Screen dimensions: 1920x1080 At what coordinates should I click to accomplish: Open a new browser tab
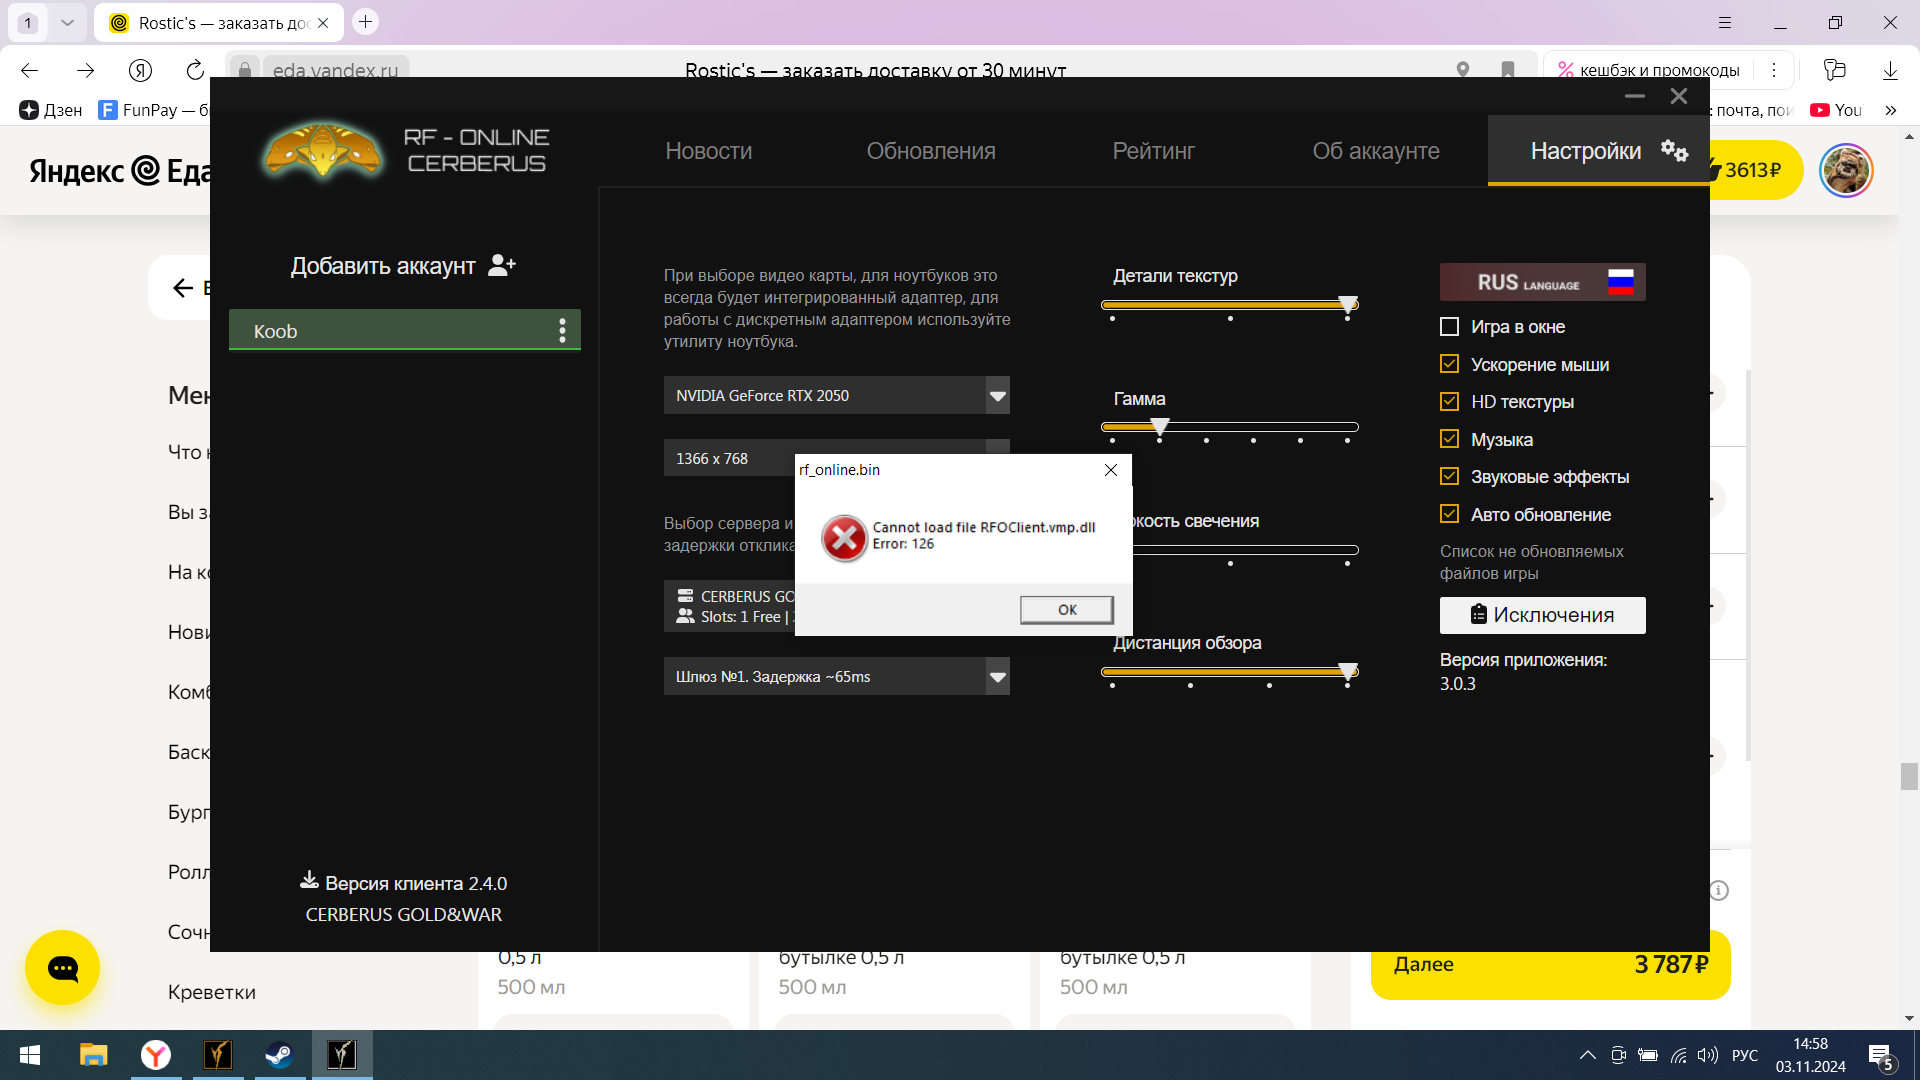pos(366,22)
